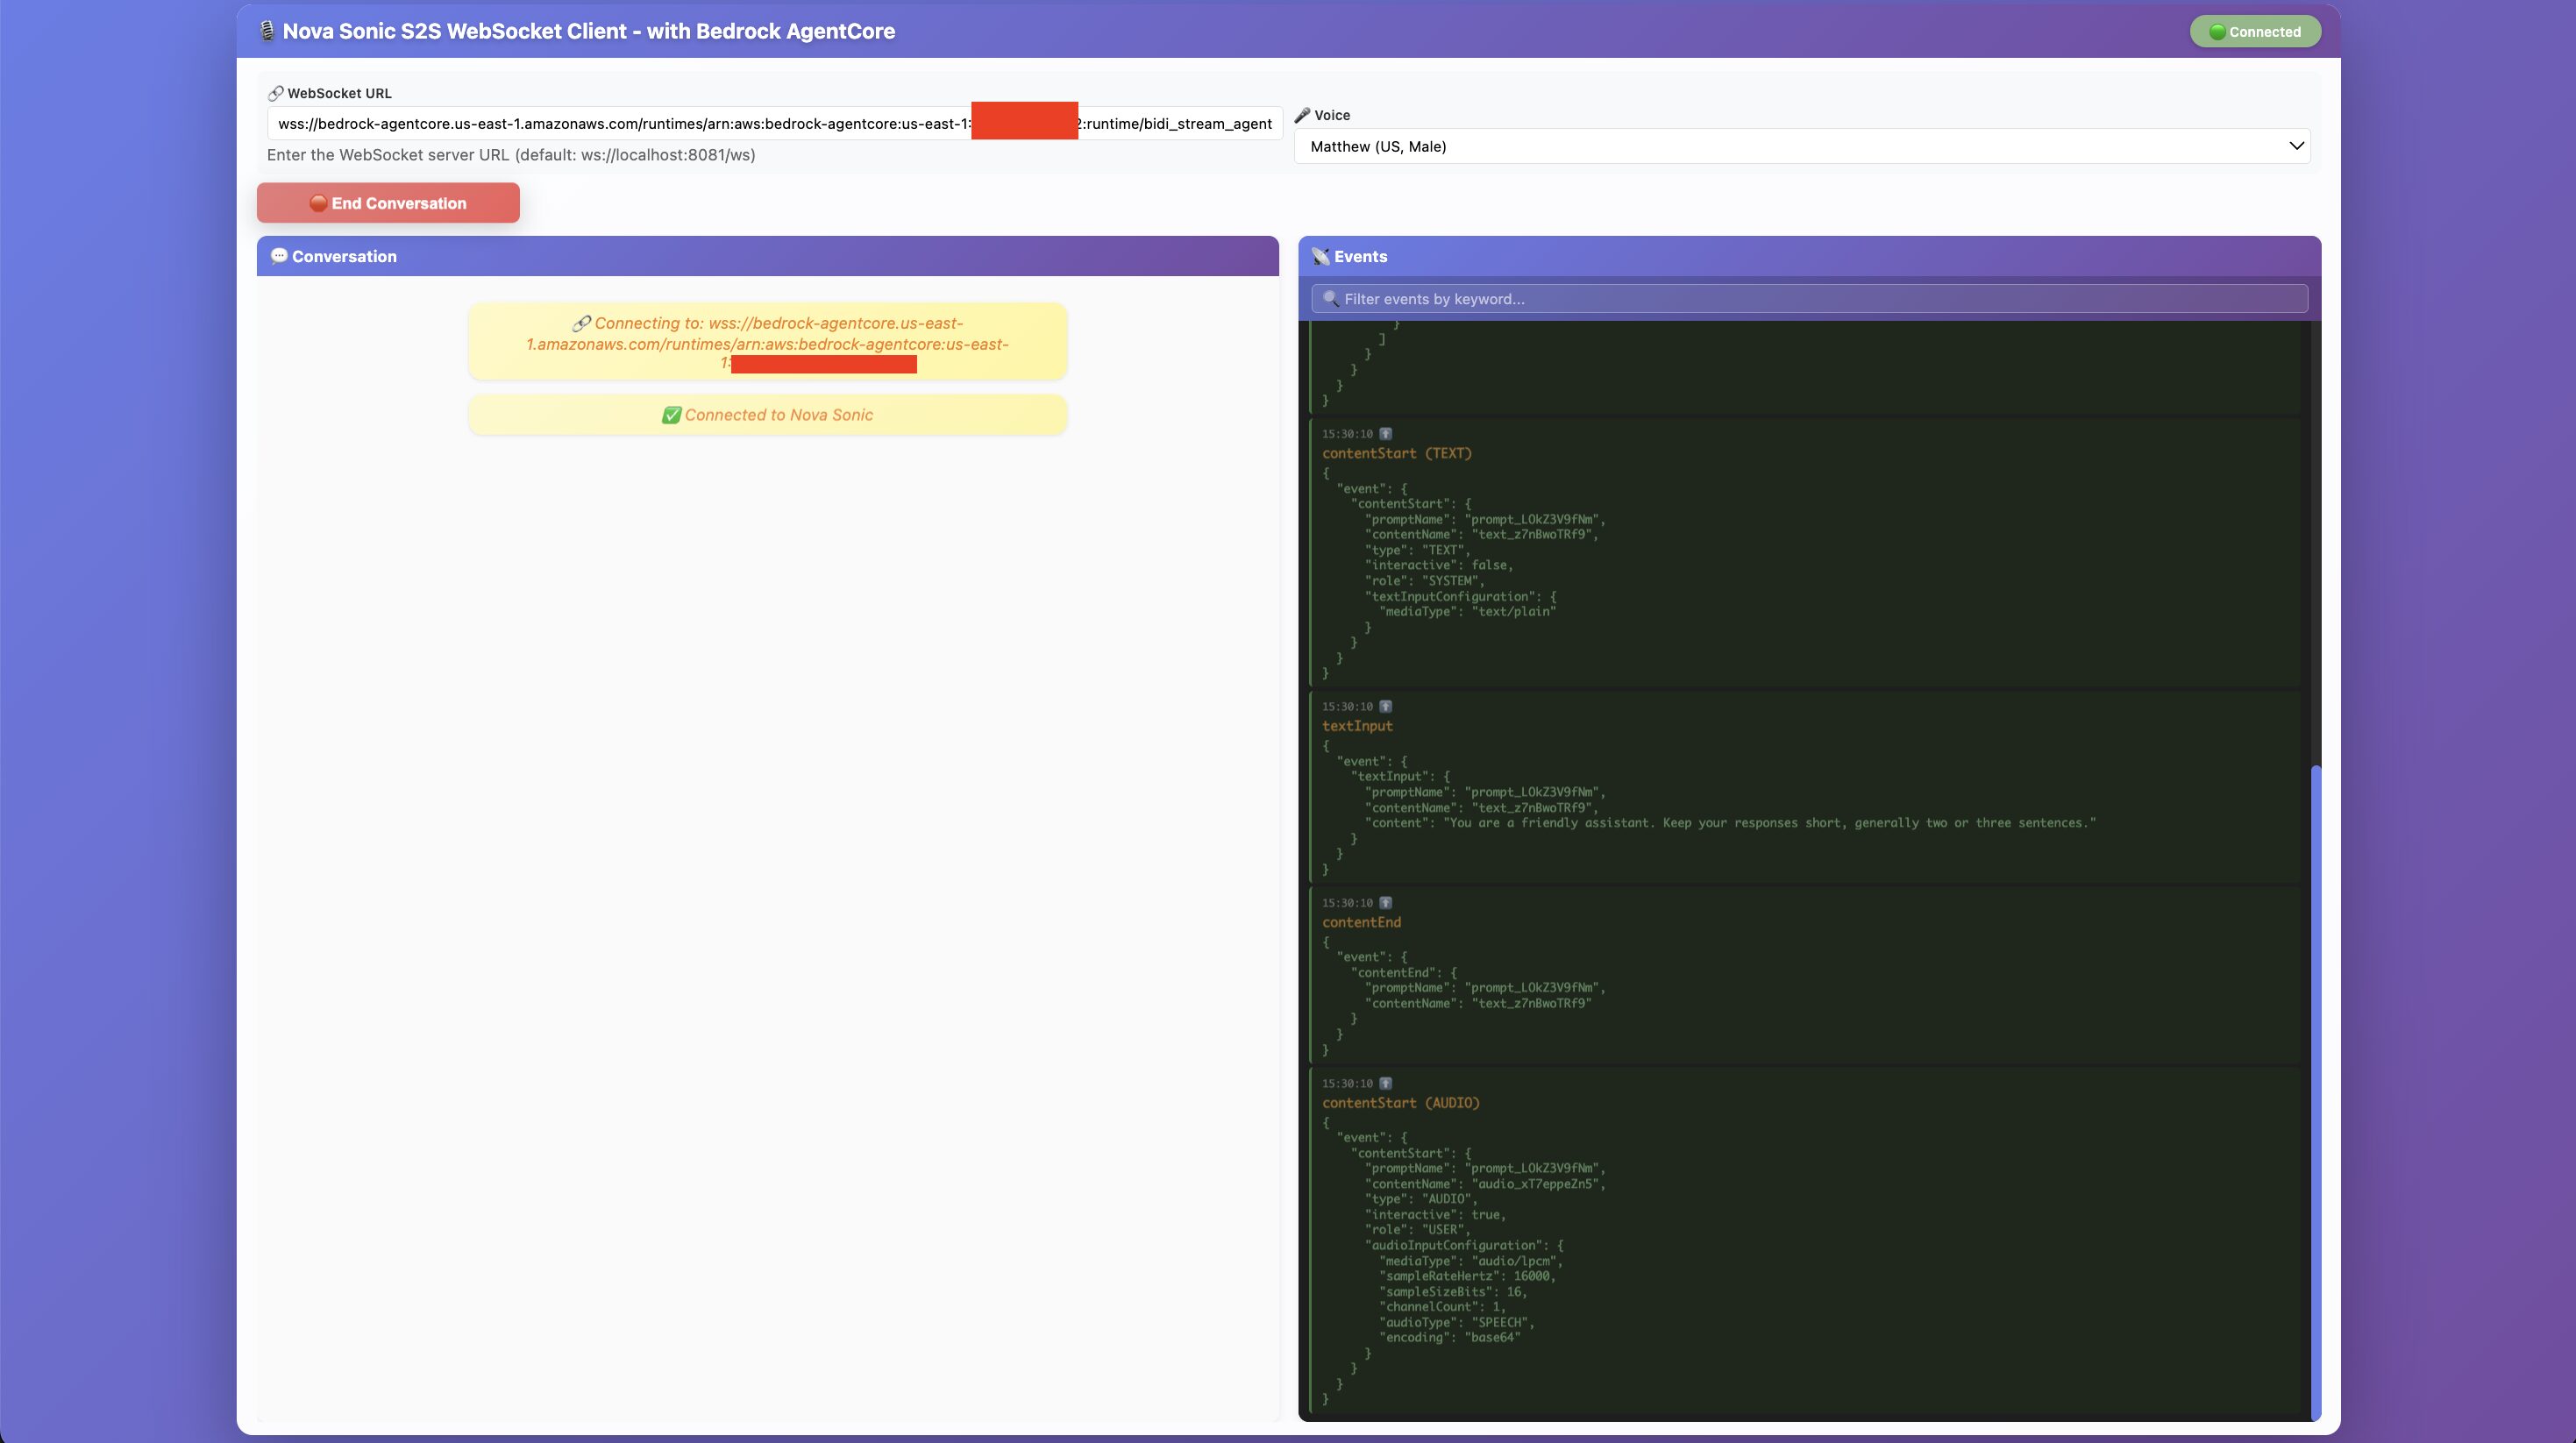
Task: Focus the WebSocket URL input field
Action: [620, 124]
